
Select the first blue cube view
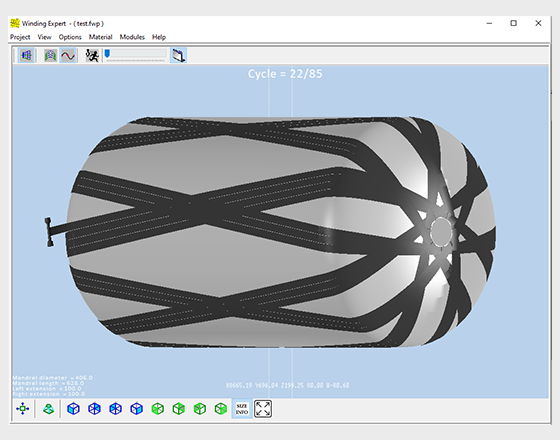click(73, 409)
